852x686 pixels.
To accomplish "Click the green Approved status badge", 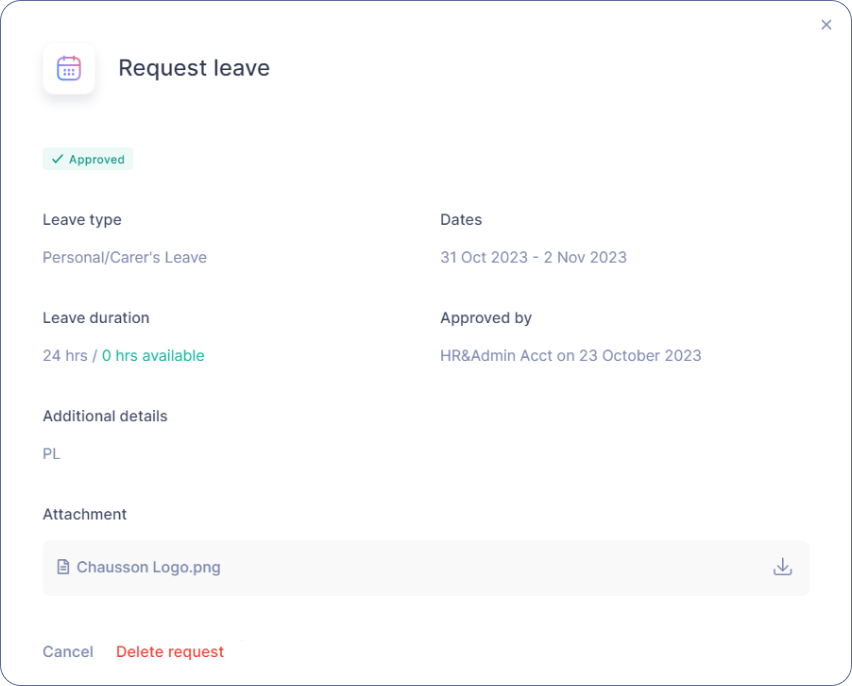I will (87, 158).
